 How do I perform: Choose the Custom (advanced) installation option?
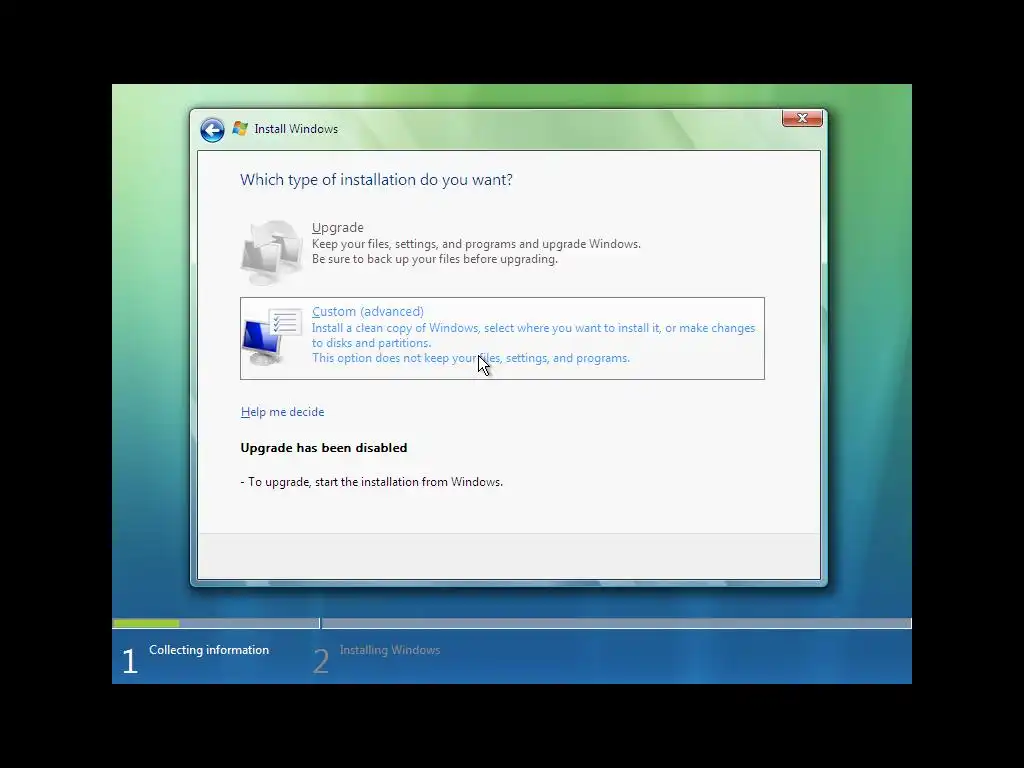point(502,338)
